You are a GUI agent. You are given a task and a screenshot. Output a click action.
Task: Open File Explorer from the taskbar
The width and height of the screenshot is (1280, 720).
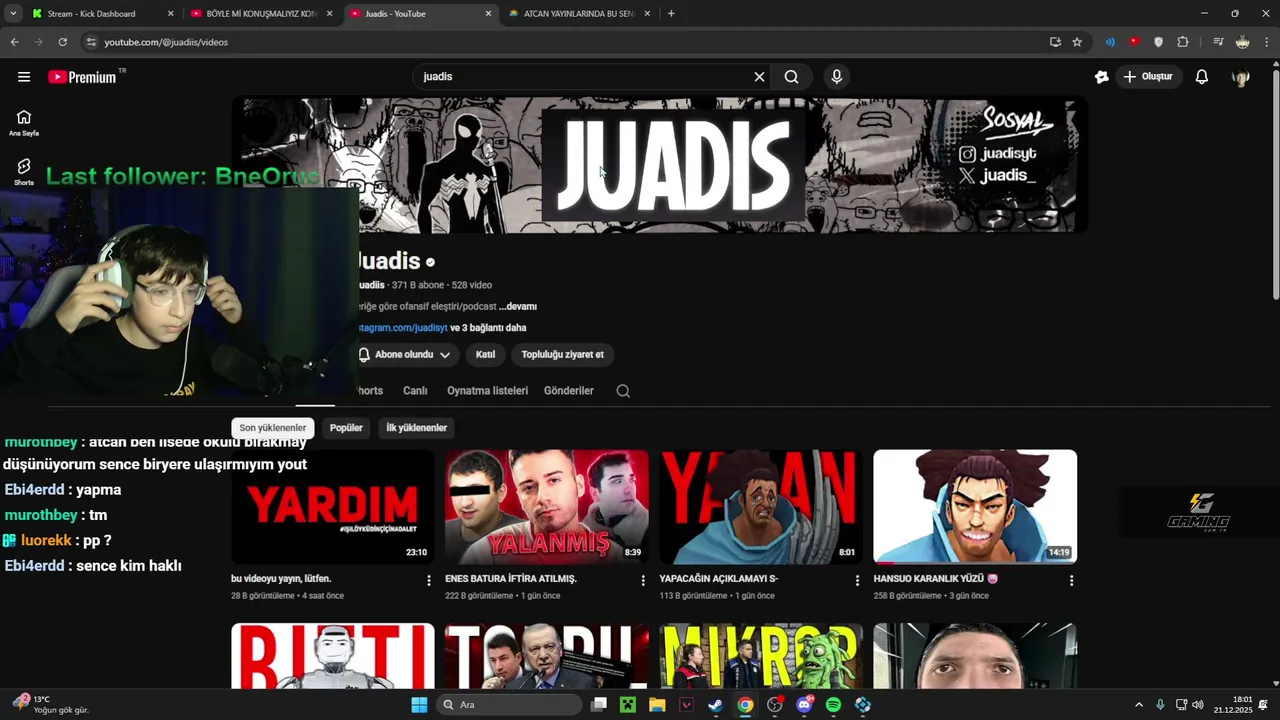657,705
